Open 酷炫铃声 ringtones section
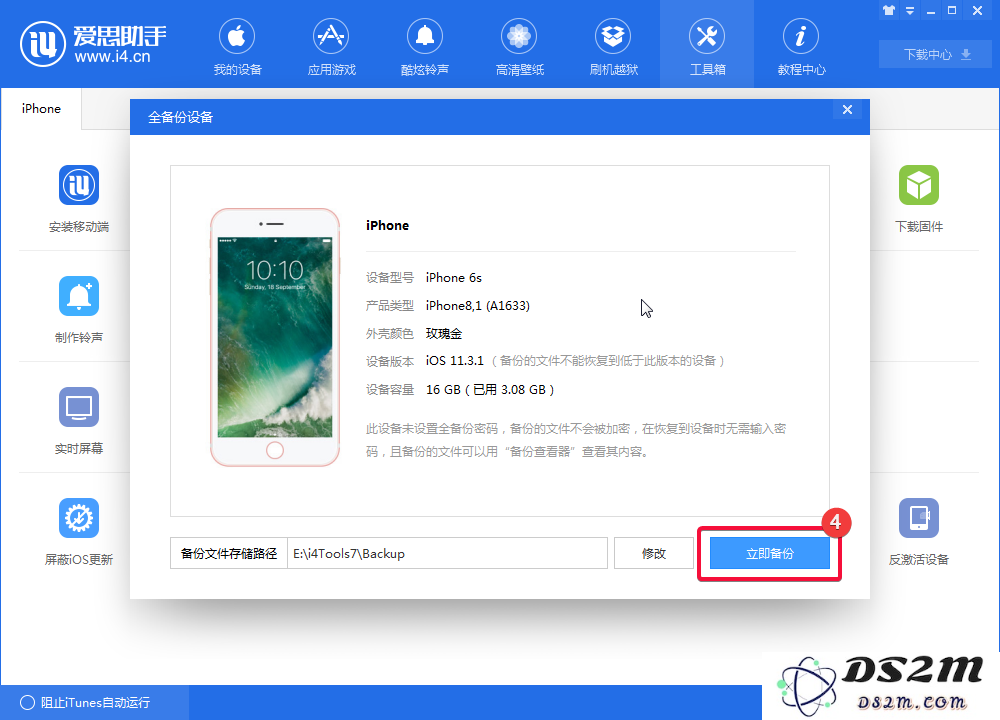1000x720 pixels. click(425, 47)
